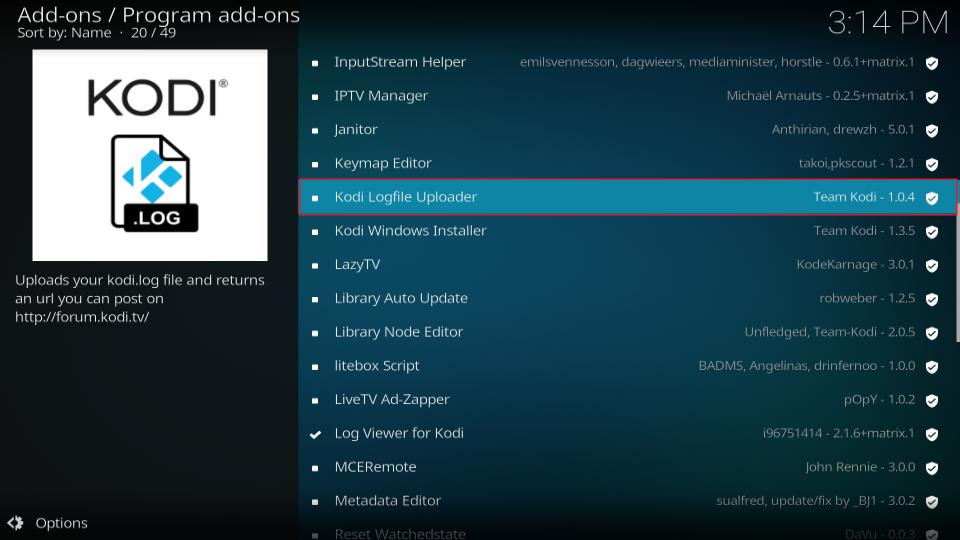Click verified shield icon for Metadata Editor
960x540 pixels.
tap(932, 501)
